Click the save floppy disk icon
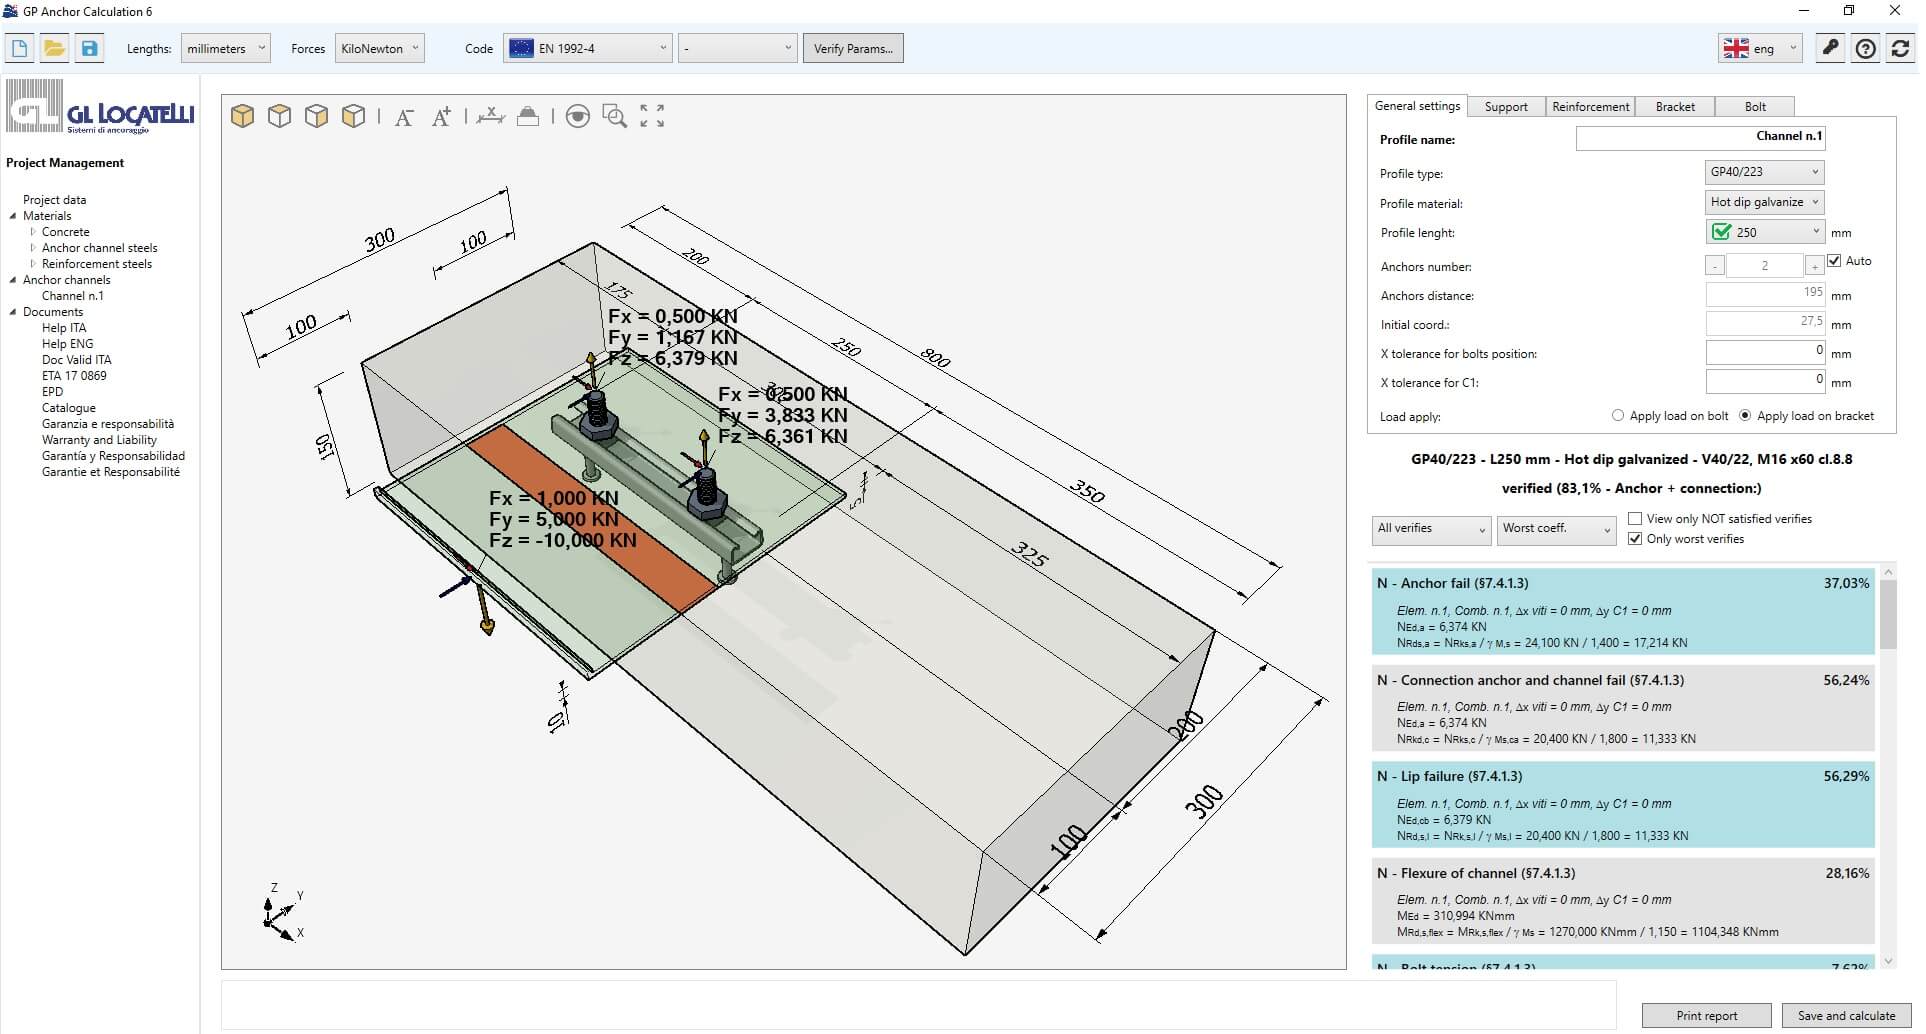Image resolution: width=1926 pixels, height=1034 pixels. point(89,48)
